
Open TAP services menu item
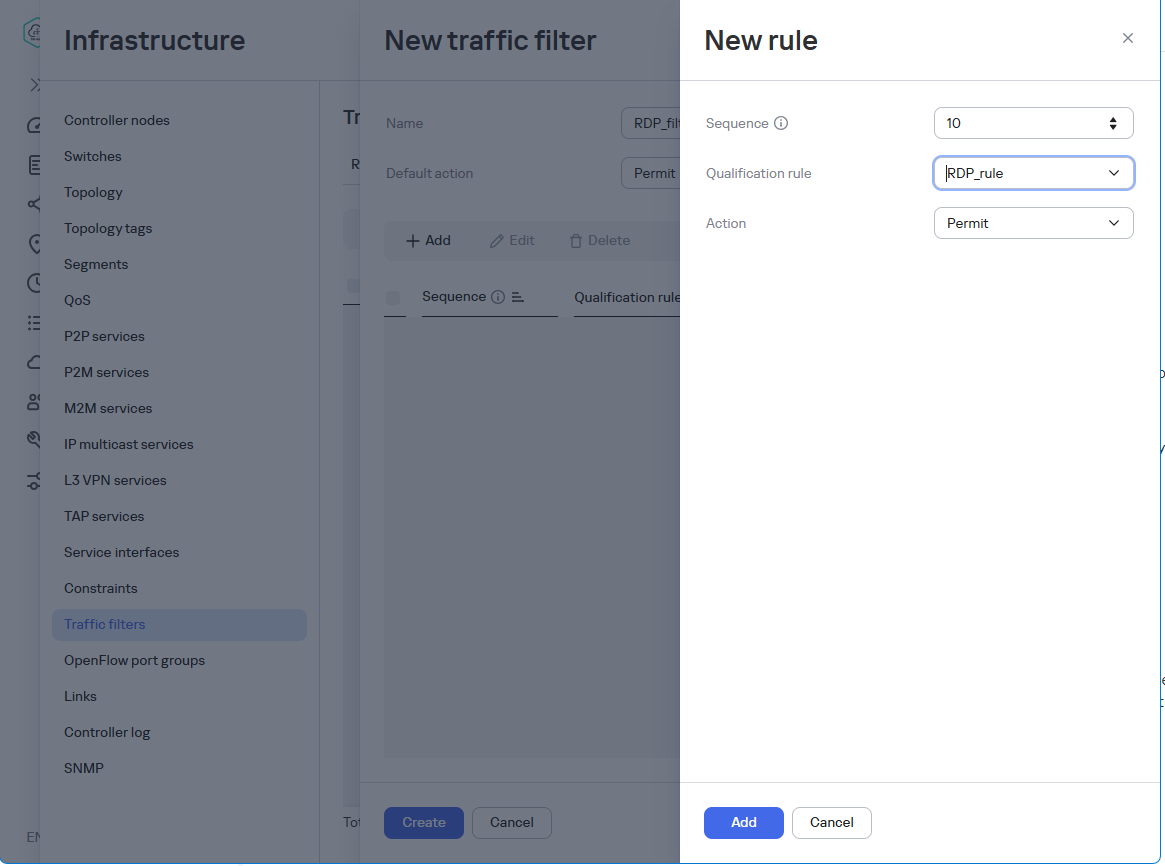coord(104,517)
